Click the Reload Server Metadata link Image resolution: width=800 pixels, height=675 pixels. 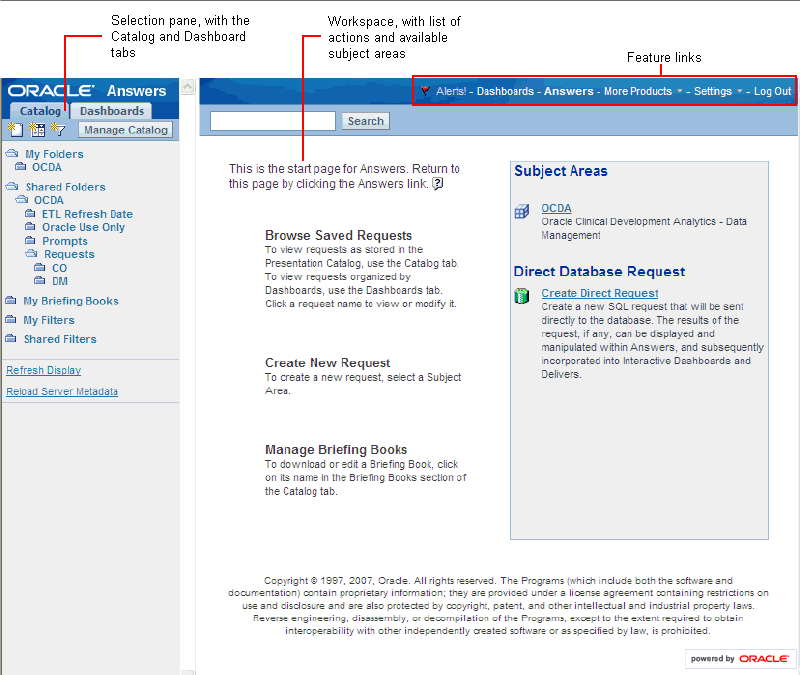[62, 391]
